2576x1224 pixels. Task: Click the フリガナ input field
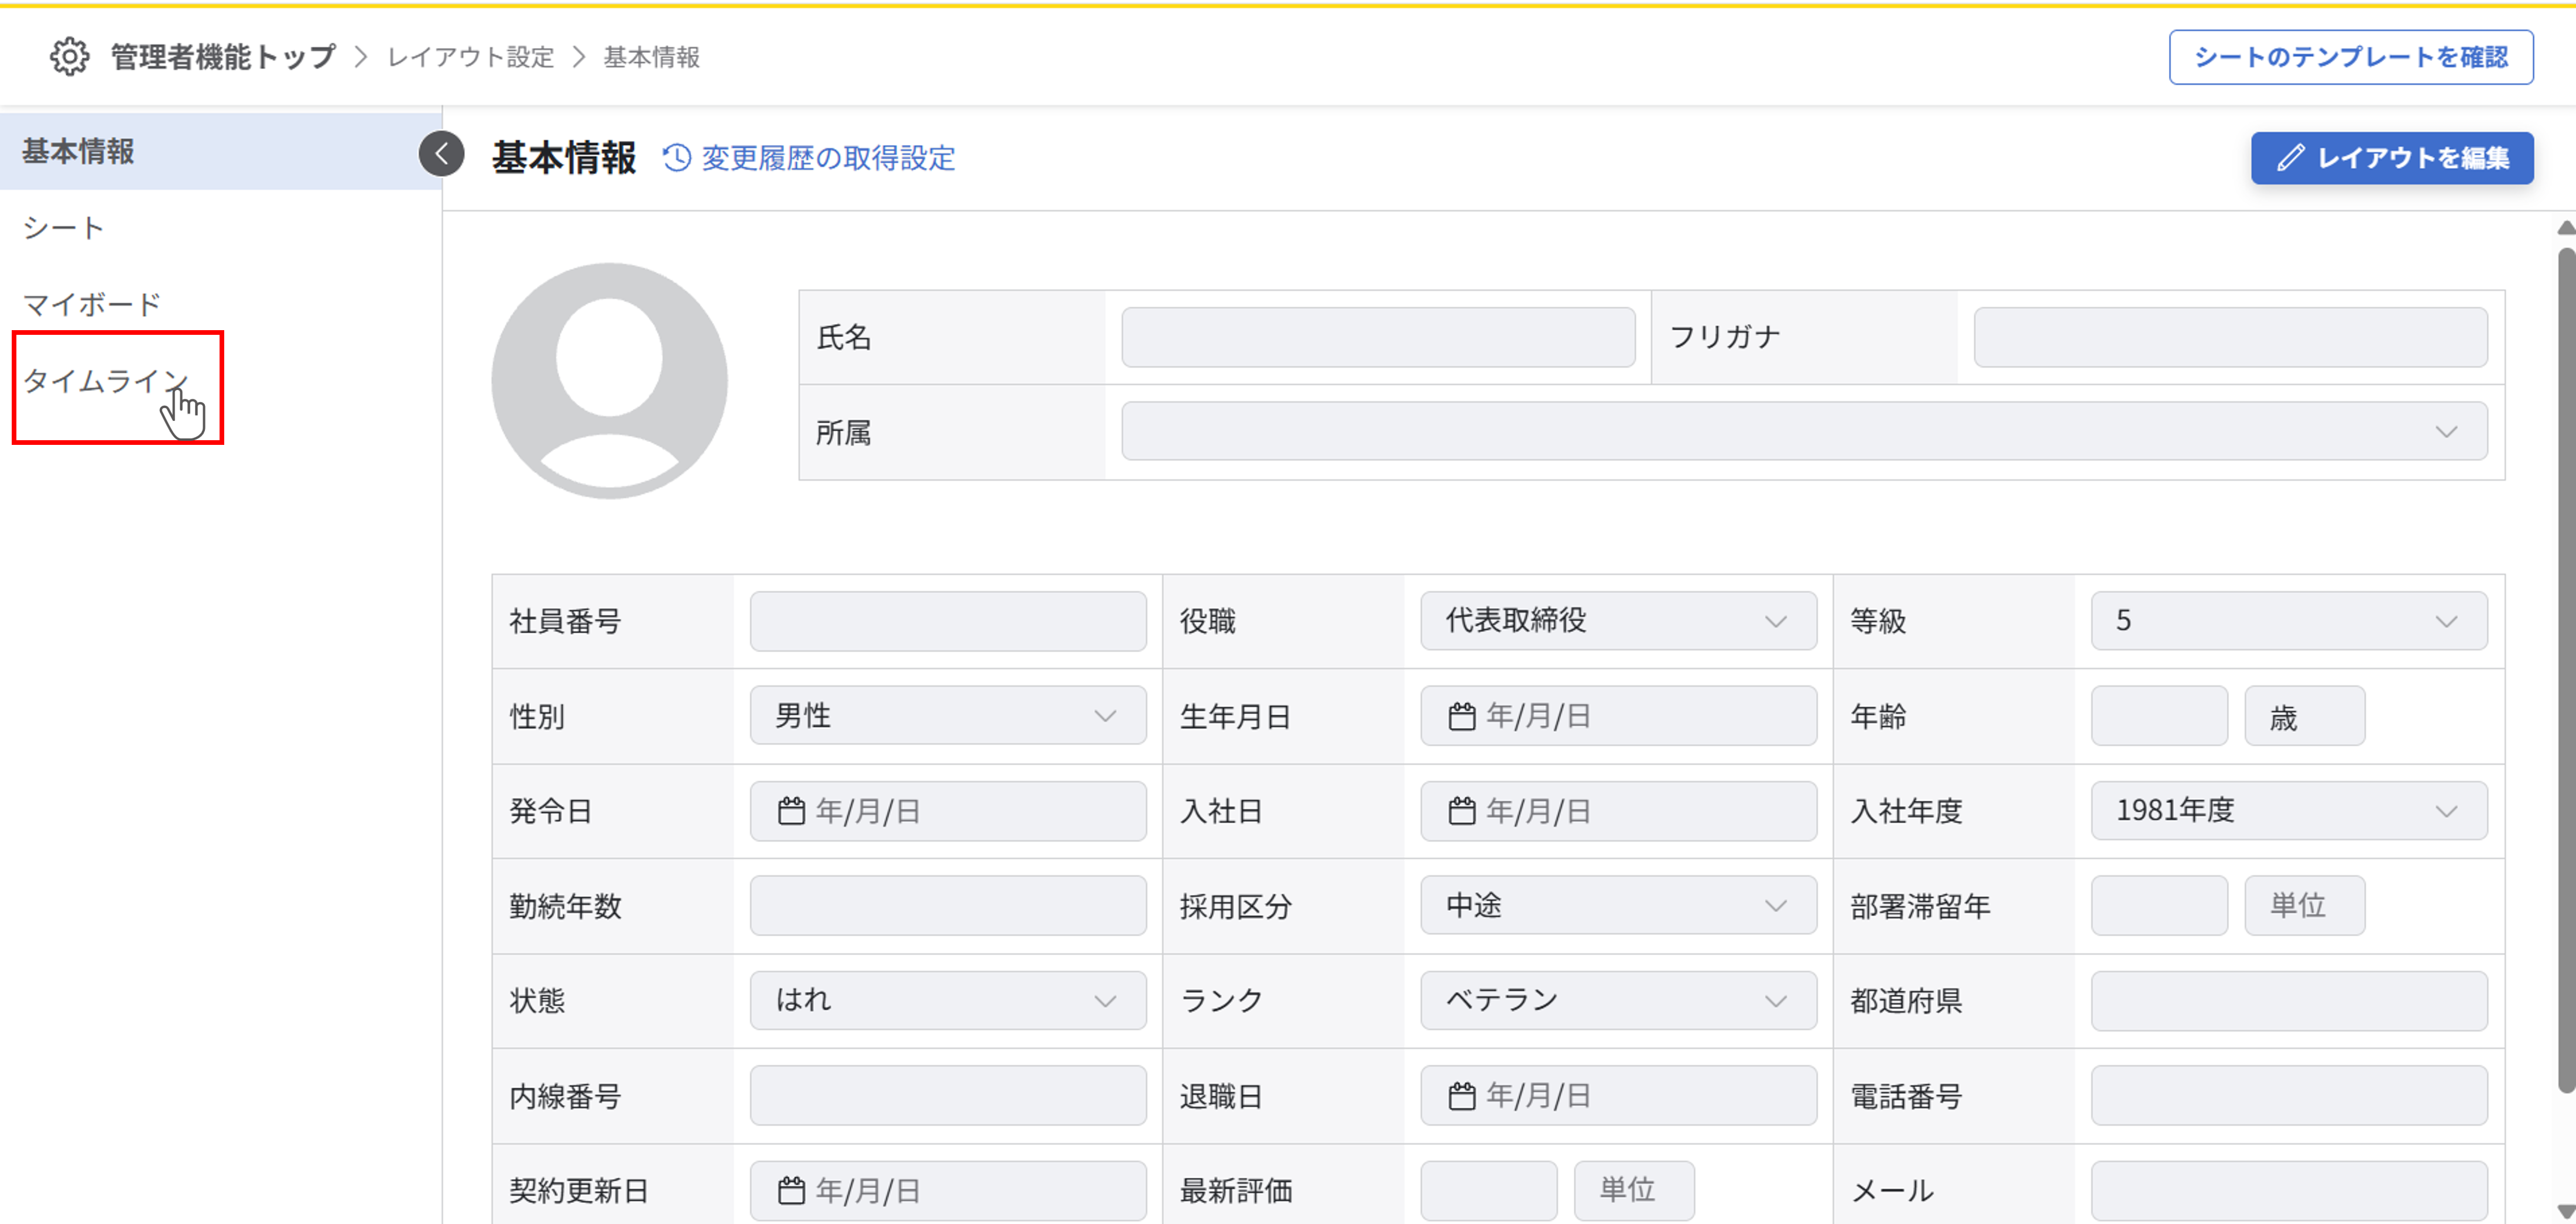point(2230,337)
